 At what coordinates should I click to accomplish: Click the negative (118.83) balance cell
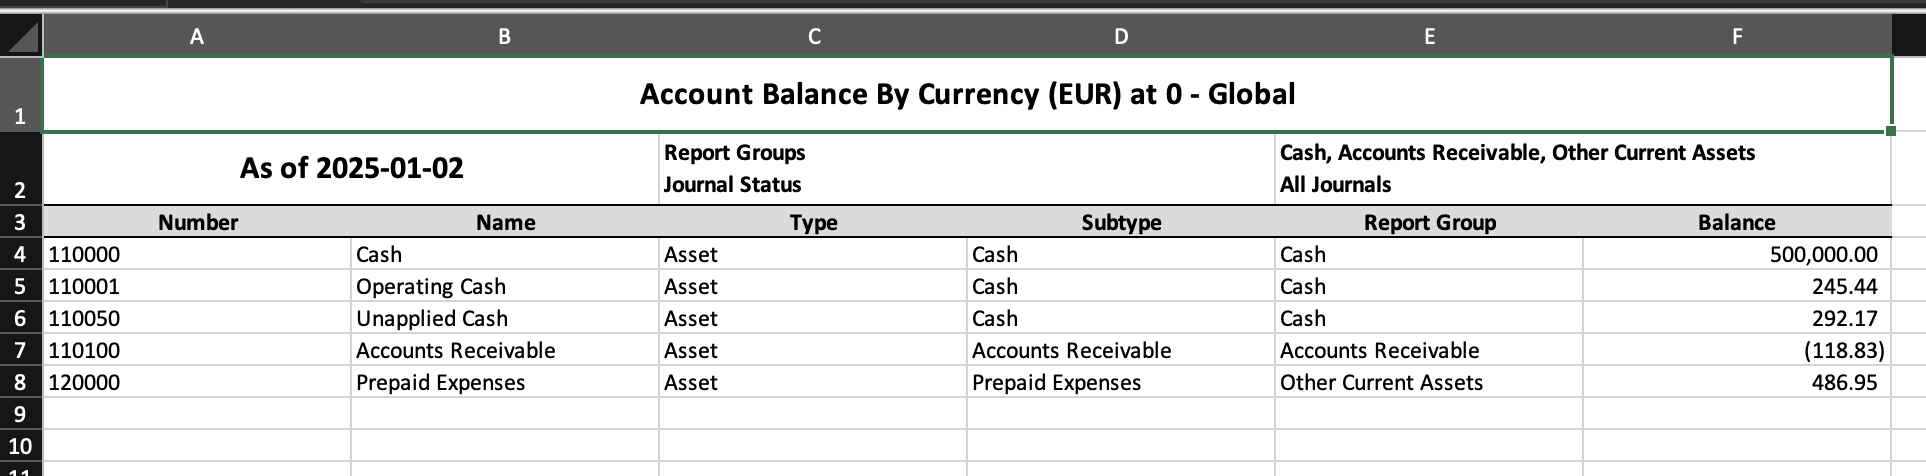(x=1737, y=350)
